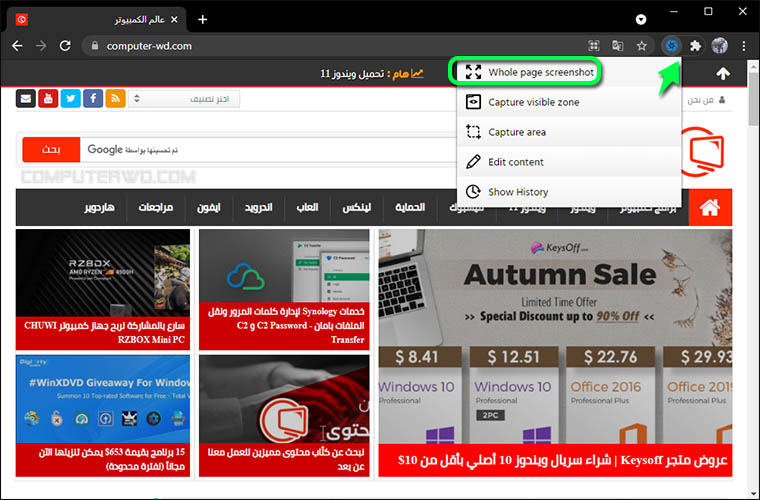Click the تحميل ويندوز 11 headline link
Screen dimensions: 760x500
pos(352,74)
